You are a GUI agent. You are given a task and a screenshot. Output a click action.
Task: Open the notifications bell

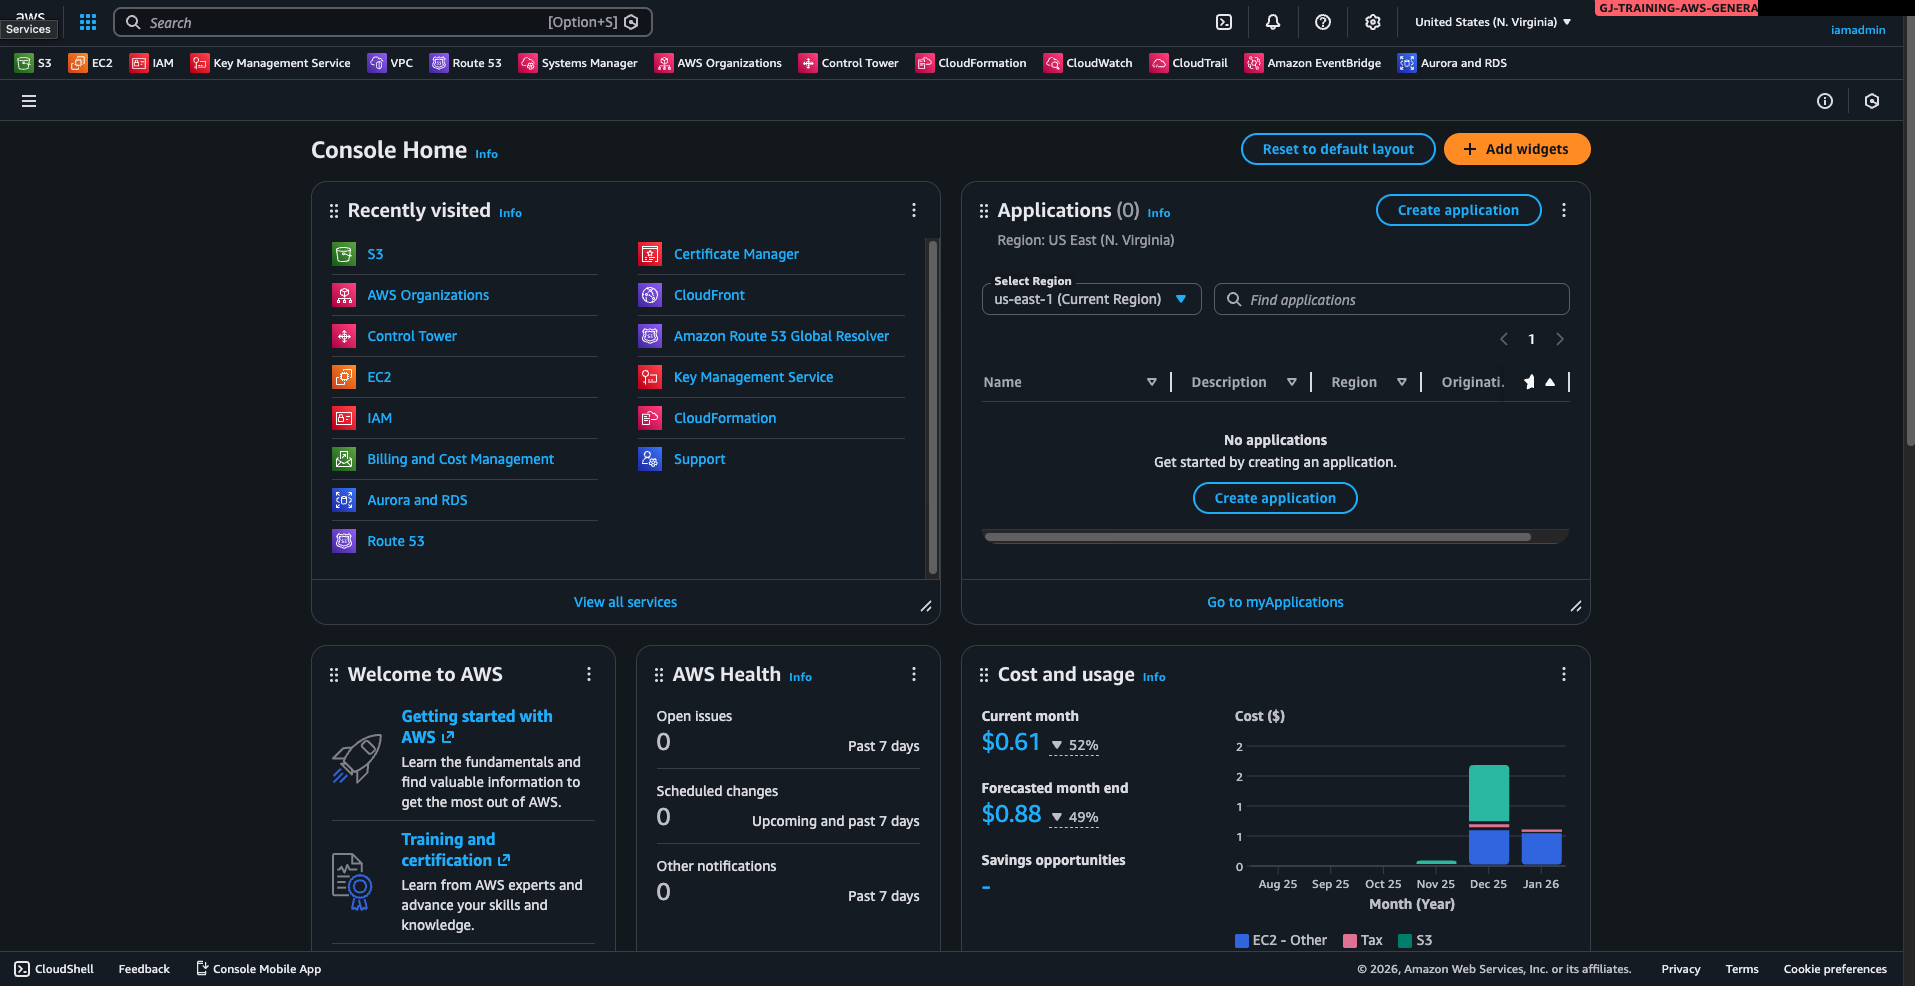tap(1272, 21)
